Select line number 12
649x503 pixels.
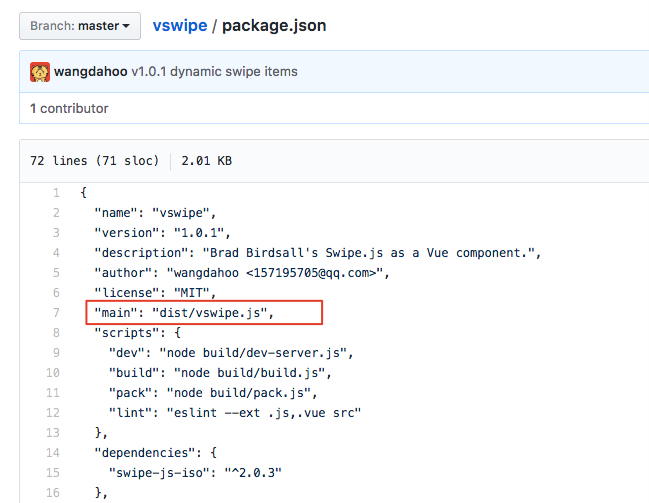(53, 413)
